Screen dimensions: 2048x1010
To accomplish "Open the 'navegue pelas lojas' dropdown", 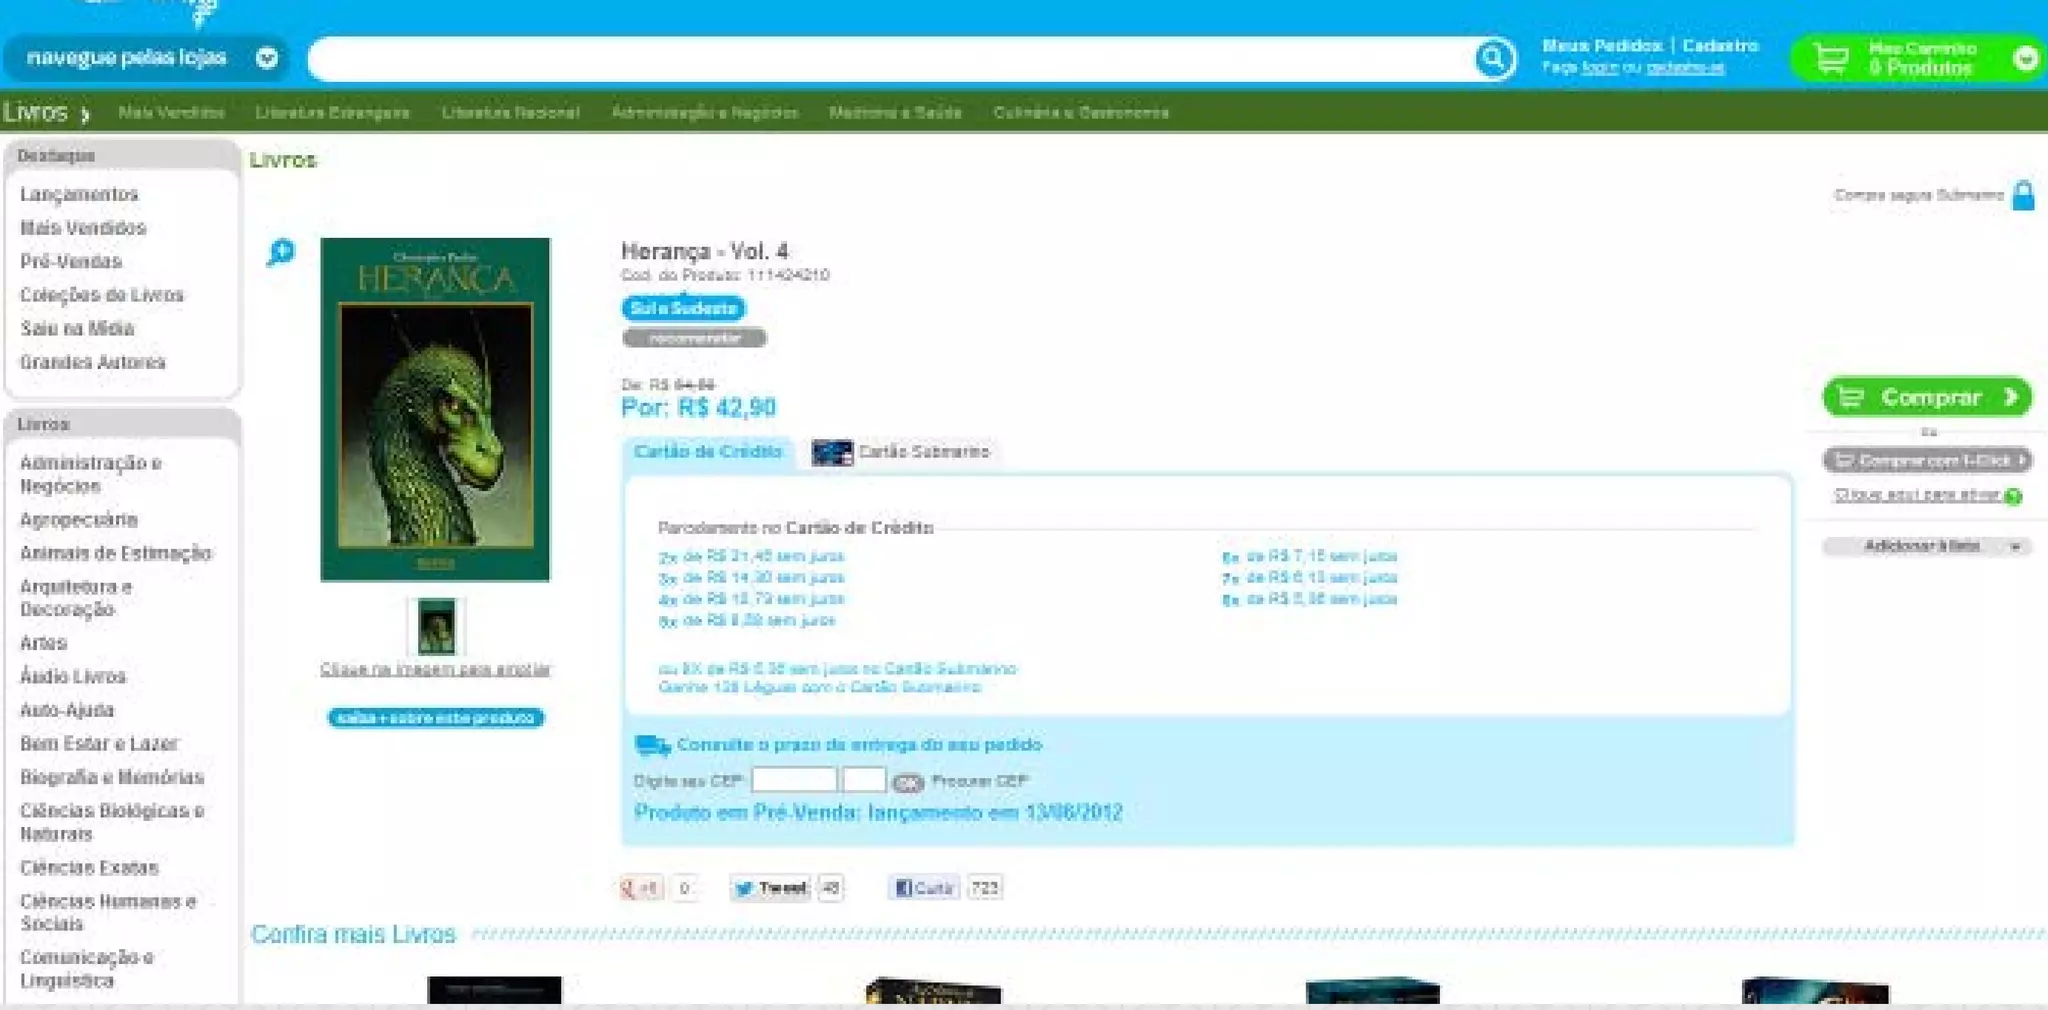I will pyautogui.click(x=146, y=58).
